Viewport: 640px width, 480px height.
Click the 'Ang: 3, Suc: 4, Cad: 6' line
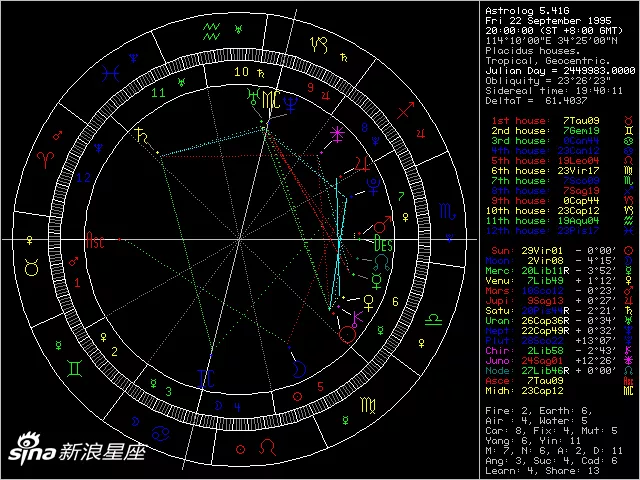(x=551, y=461)
